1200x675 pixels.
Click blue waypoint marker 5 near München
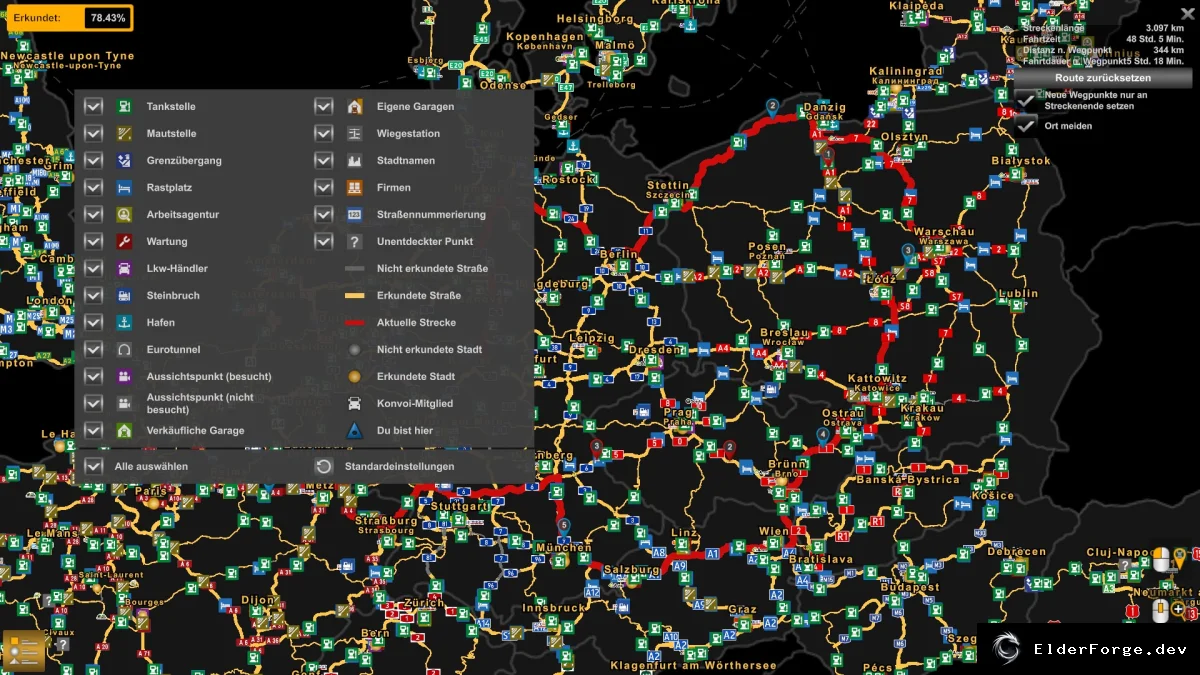(564, 525)
